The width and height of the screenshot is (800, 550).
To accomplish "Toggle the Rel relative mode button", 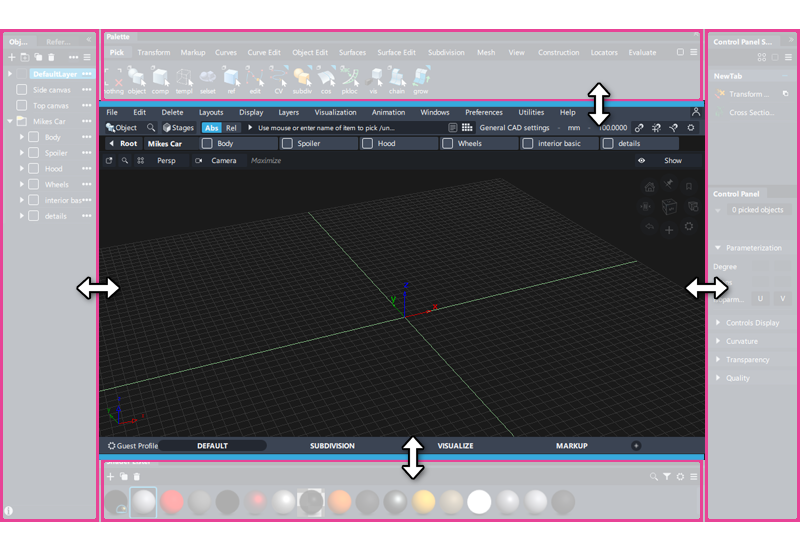I will click(x=231, y=128).
